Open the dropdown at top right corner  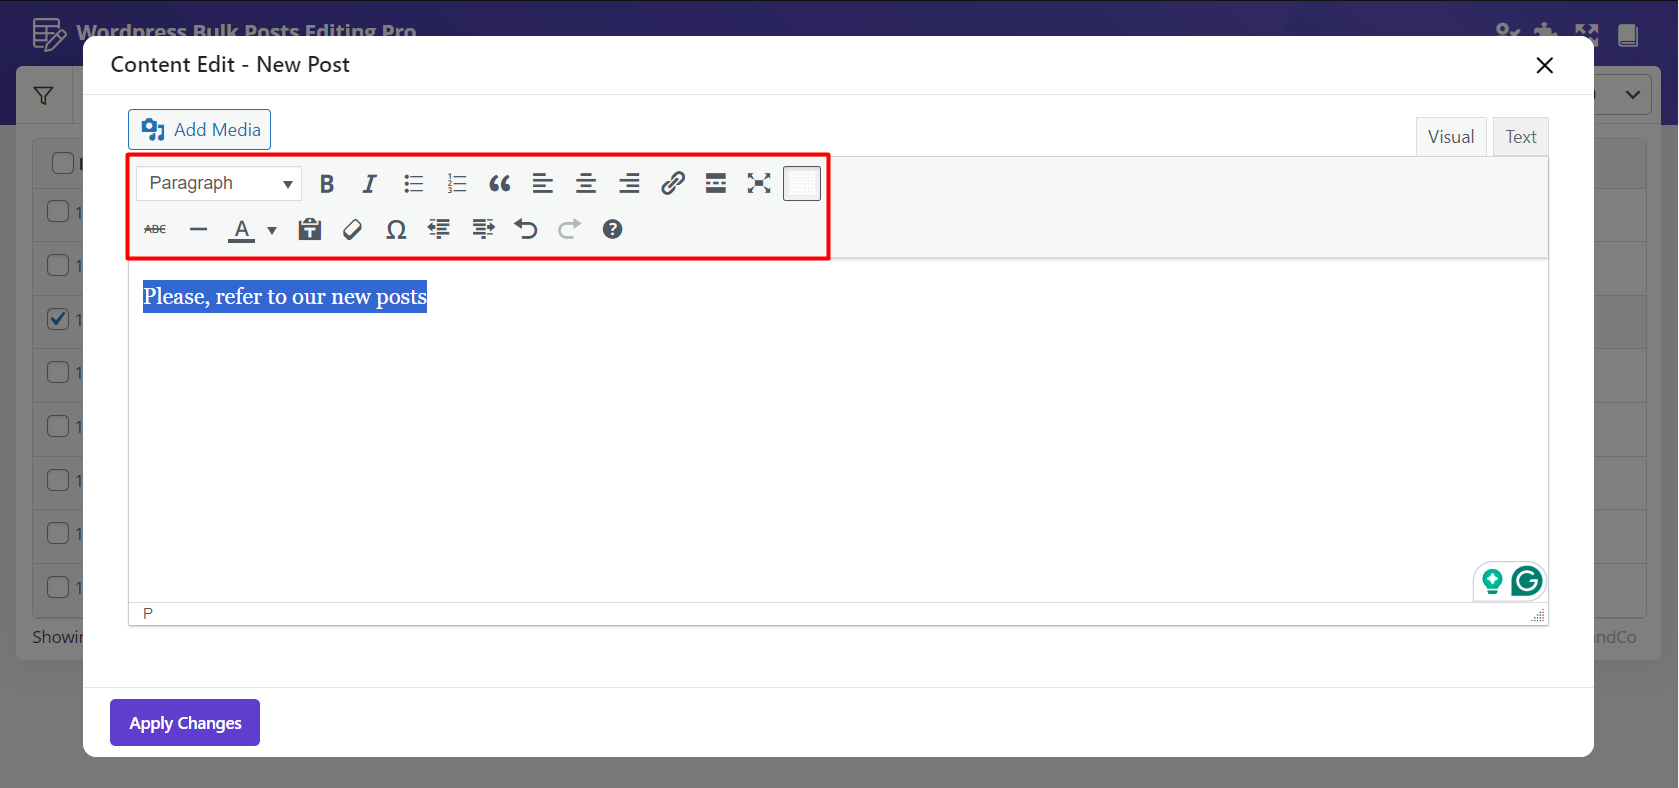pyautogui.click(x=1632, y=95)
